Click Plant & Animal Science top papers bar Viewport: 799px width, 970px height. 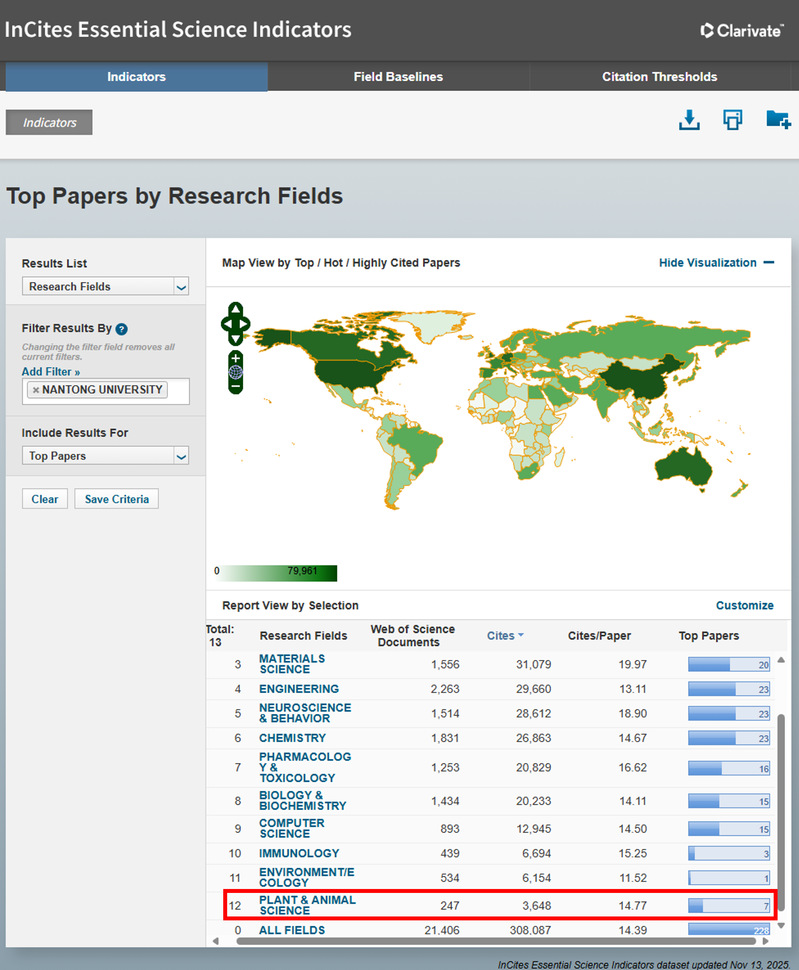pyautogui.click(x=729, y=906)
